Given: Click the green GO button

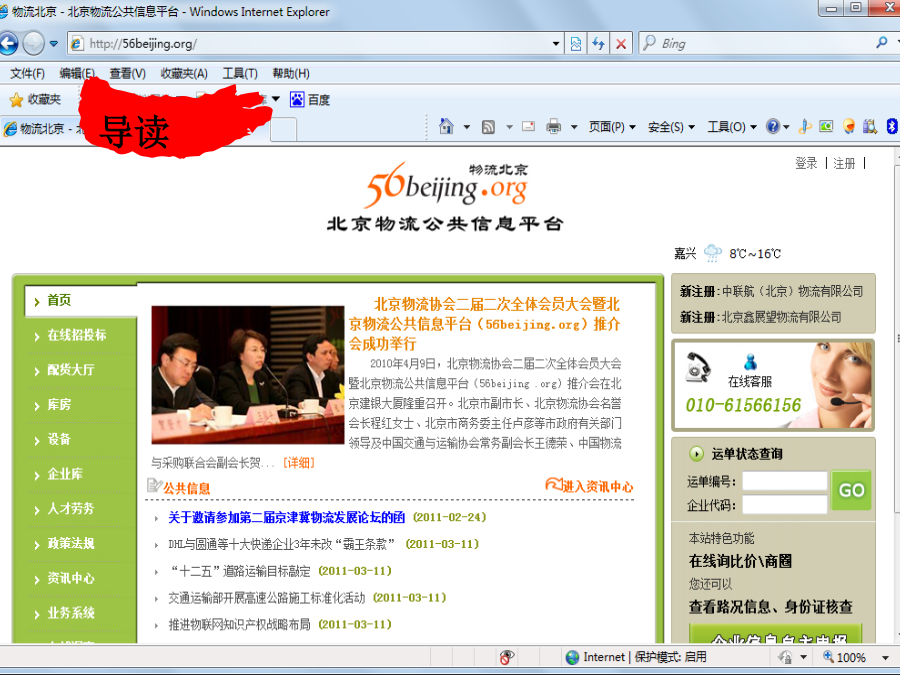Looking at the screenshot, I should click(x=851, y=490).
